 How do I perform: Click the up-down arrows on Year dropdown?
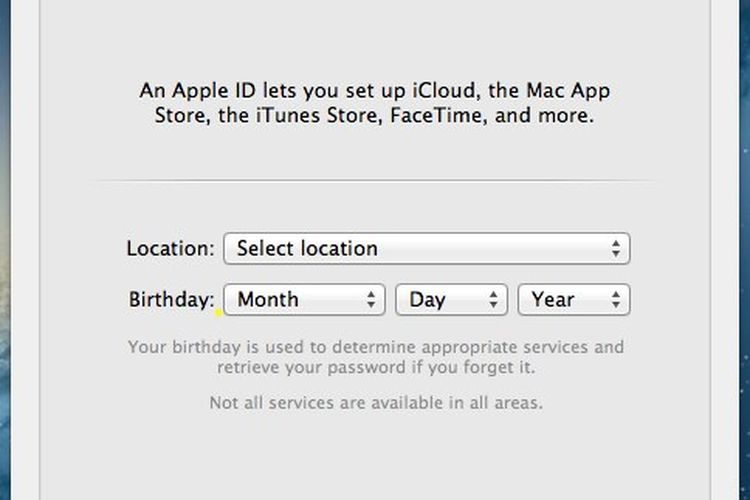pyautogui.click(x=616, y=300)
